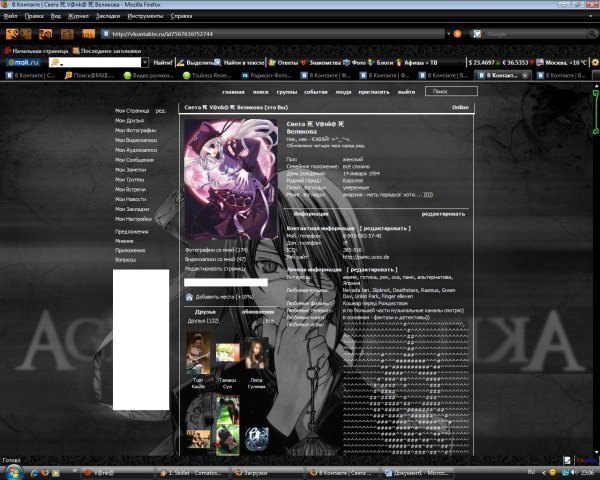Click редактировать next to Контактная информация
This screenshot has width=600, height=480.
[x=385, y=228]
